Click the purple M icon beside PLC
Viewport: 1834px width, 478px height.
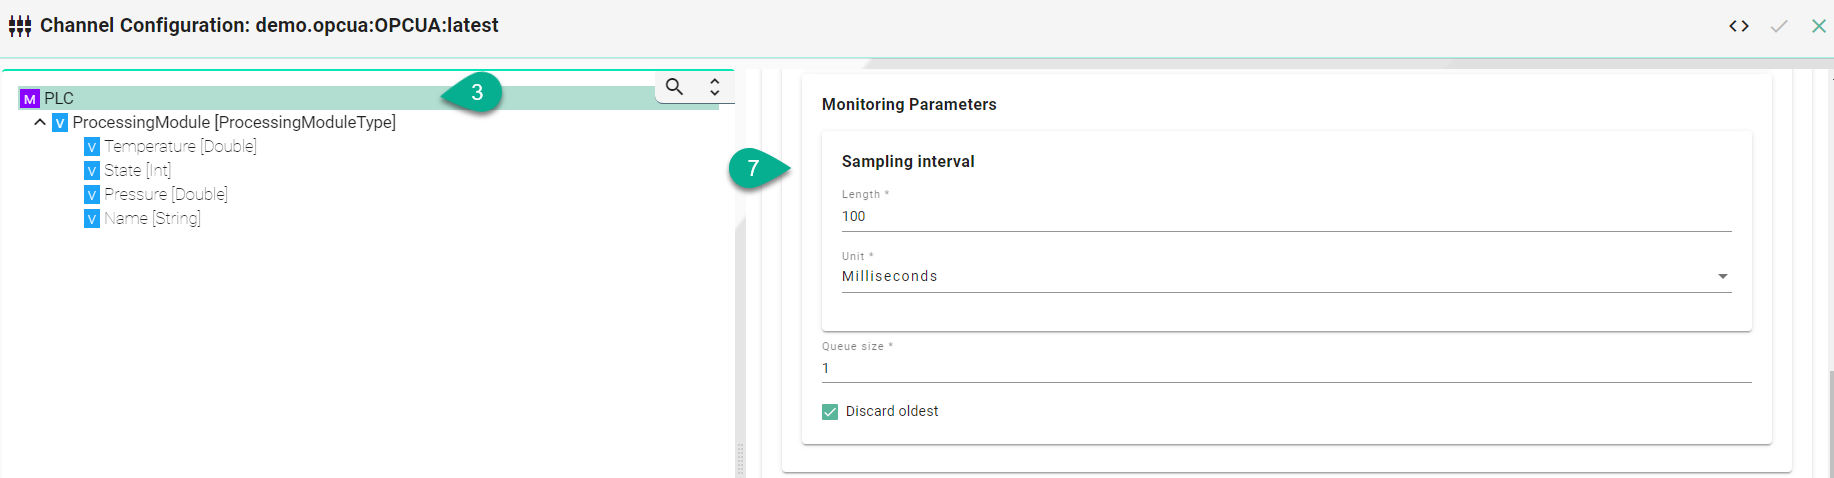[30, 99]
